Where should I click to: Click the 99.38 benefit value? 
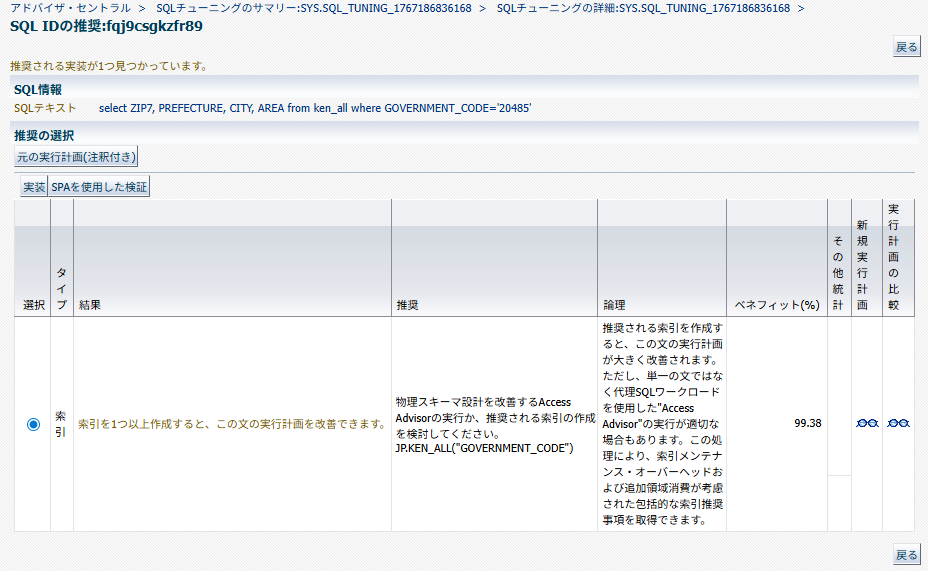click(x=807, y=423)
